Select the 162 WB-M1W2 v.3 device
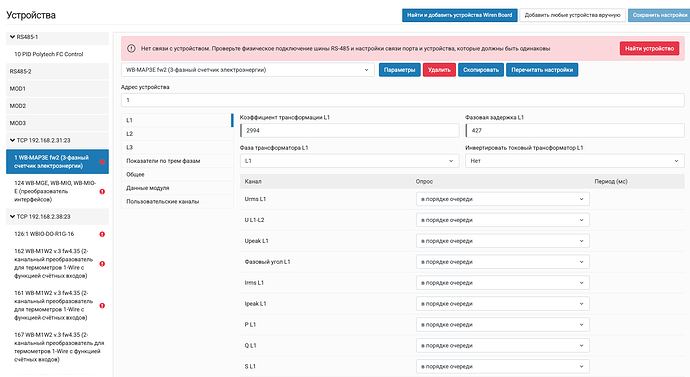Viewport: 690px width, 377px height. [57, 264]
